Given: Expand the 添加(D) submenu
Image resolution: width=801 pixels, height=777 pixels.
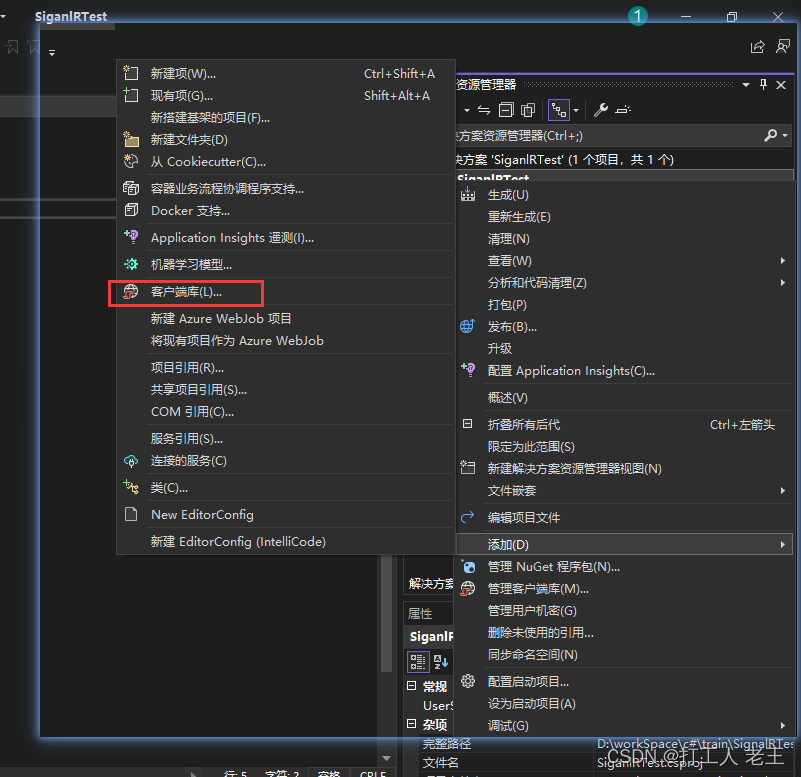Looking at the screenshot, I should (624, 545).
